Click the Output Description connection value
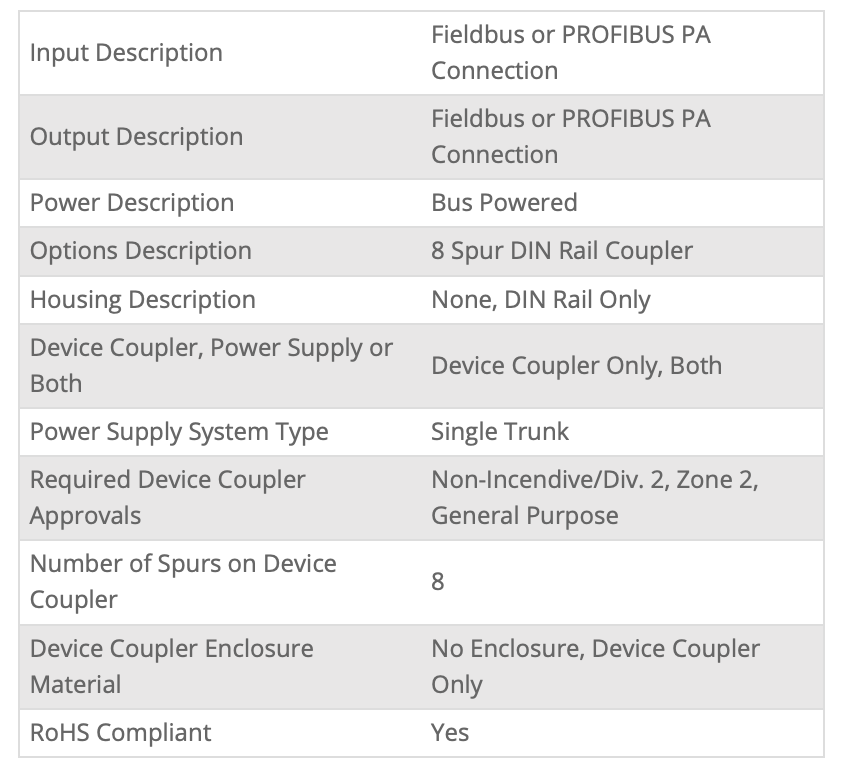Screen dimensions: 846x778 (x=570, y=137)
